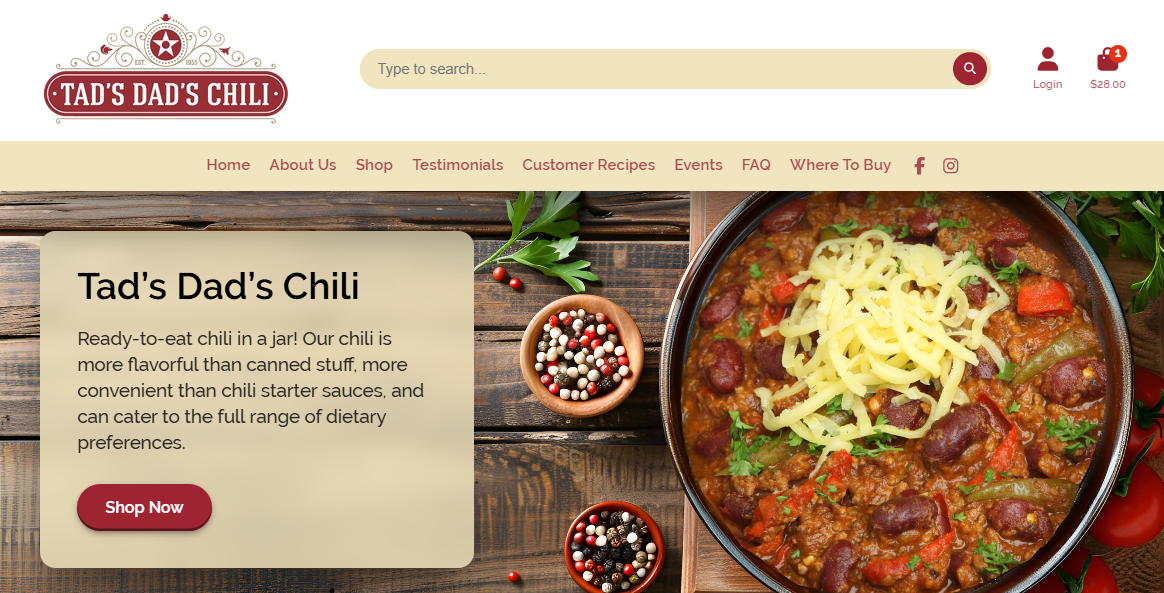
Task: Click the Tad's Dad's Chili logo
Action: pos(166,68)
